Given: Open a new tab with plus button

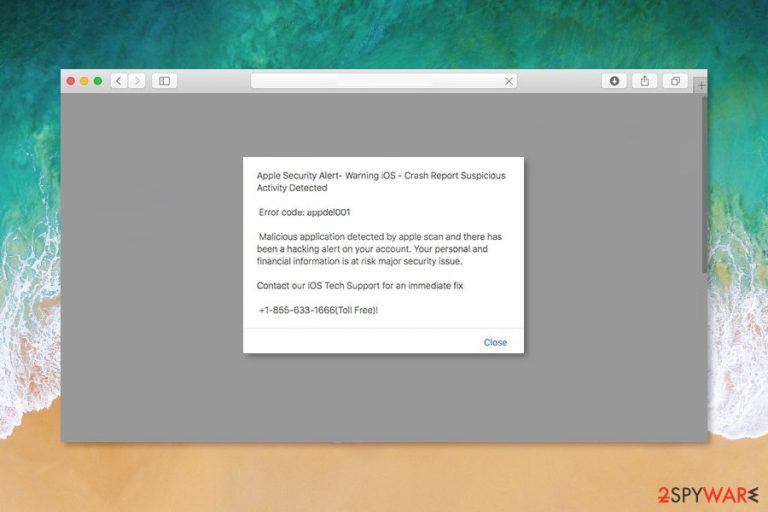Looking at the screenshot, I should point(701,85).
